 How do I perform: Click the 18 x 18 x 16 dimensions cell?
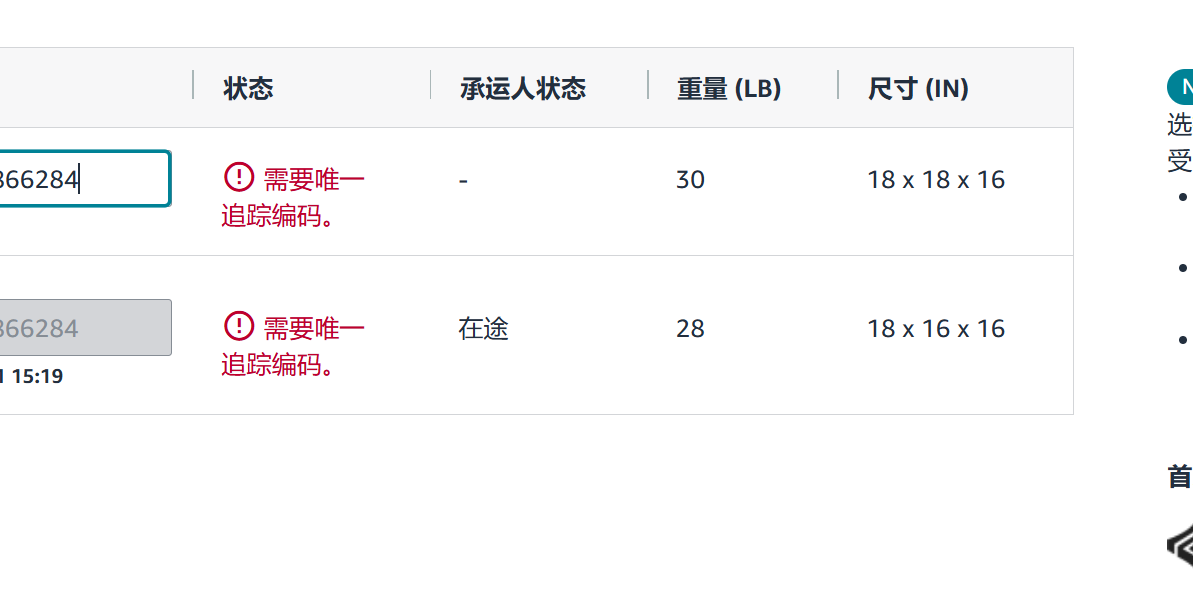pyautogui.click(x=935, y=180)
